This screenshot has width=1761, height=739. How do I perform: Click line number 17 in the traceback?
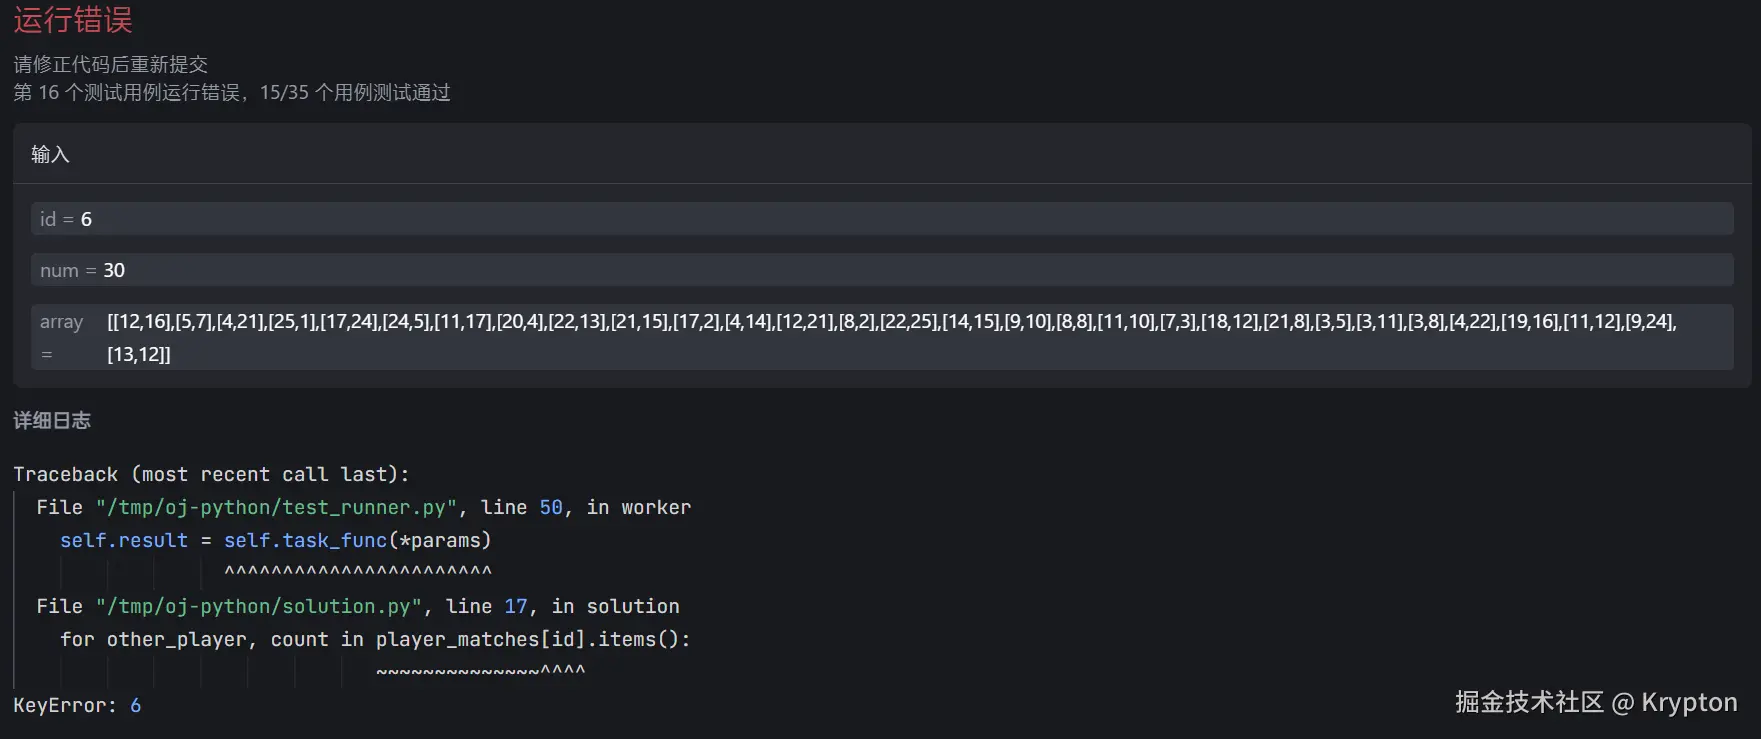pos(516,606)
